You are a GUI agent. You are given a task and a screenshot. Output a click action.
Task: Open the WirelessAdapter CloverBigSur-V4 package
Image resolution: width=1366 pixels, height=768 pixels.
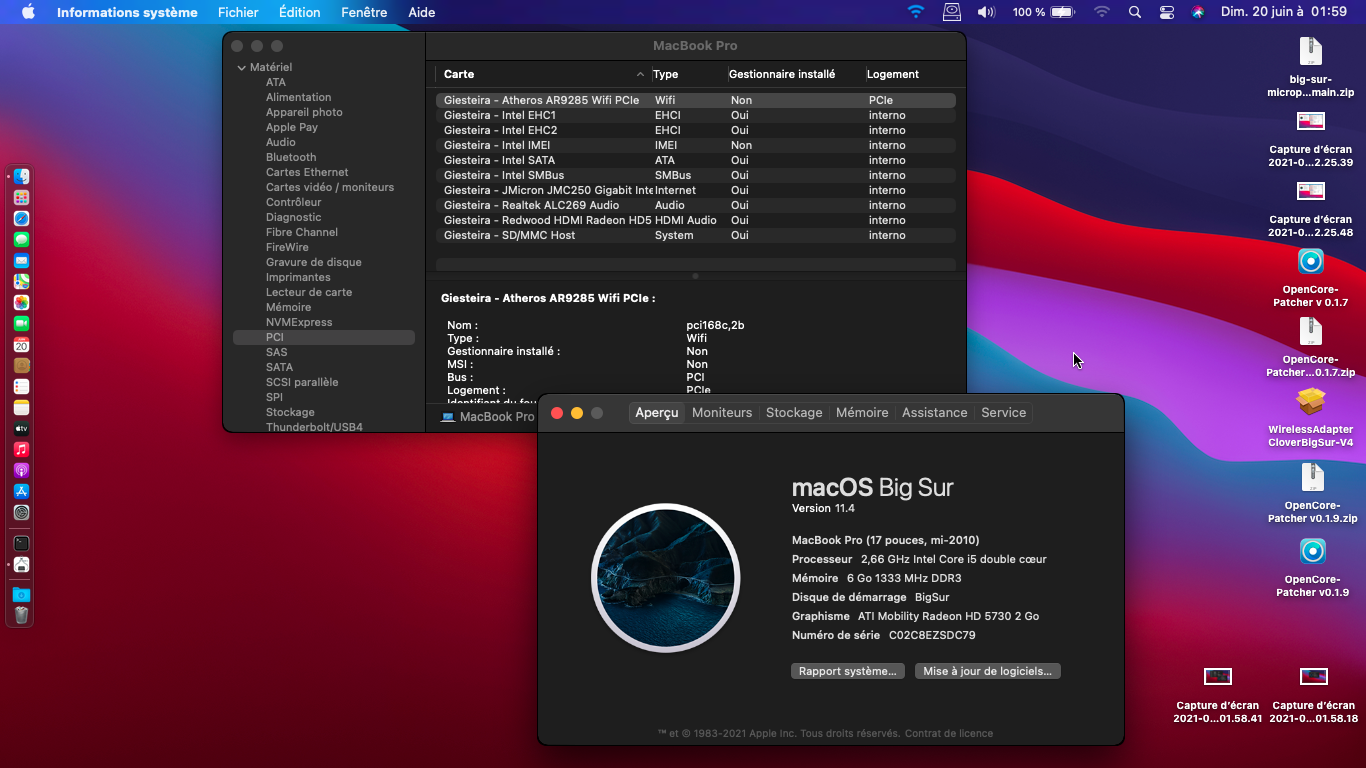1310,402
